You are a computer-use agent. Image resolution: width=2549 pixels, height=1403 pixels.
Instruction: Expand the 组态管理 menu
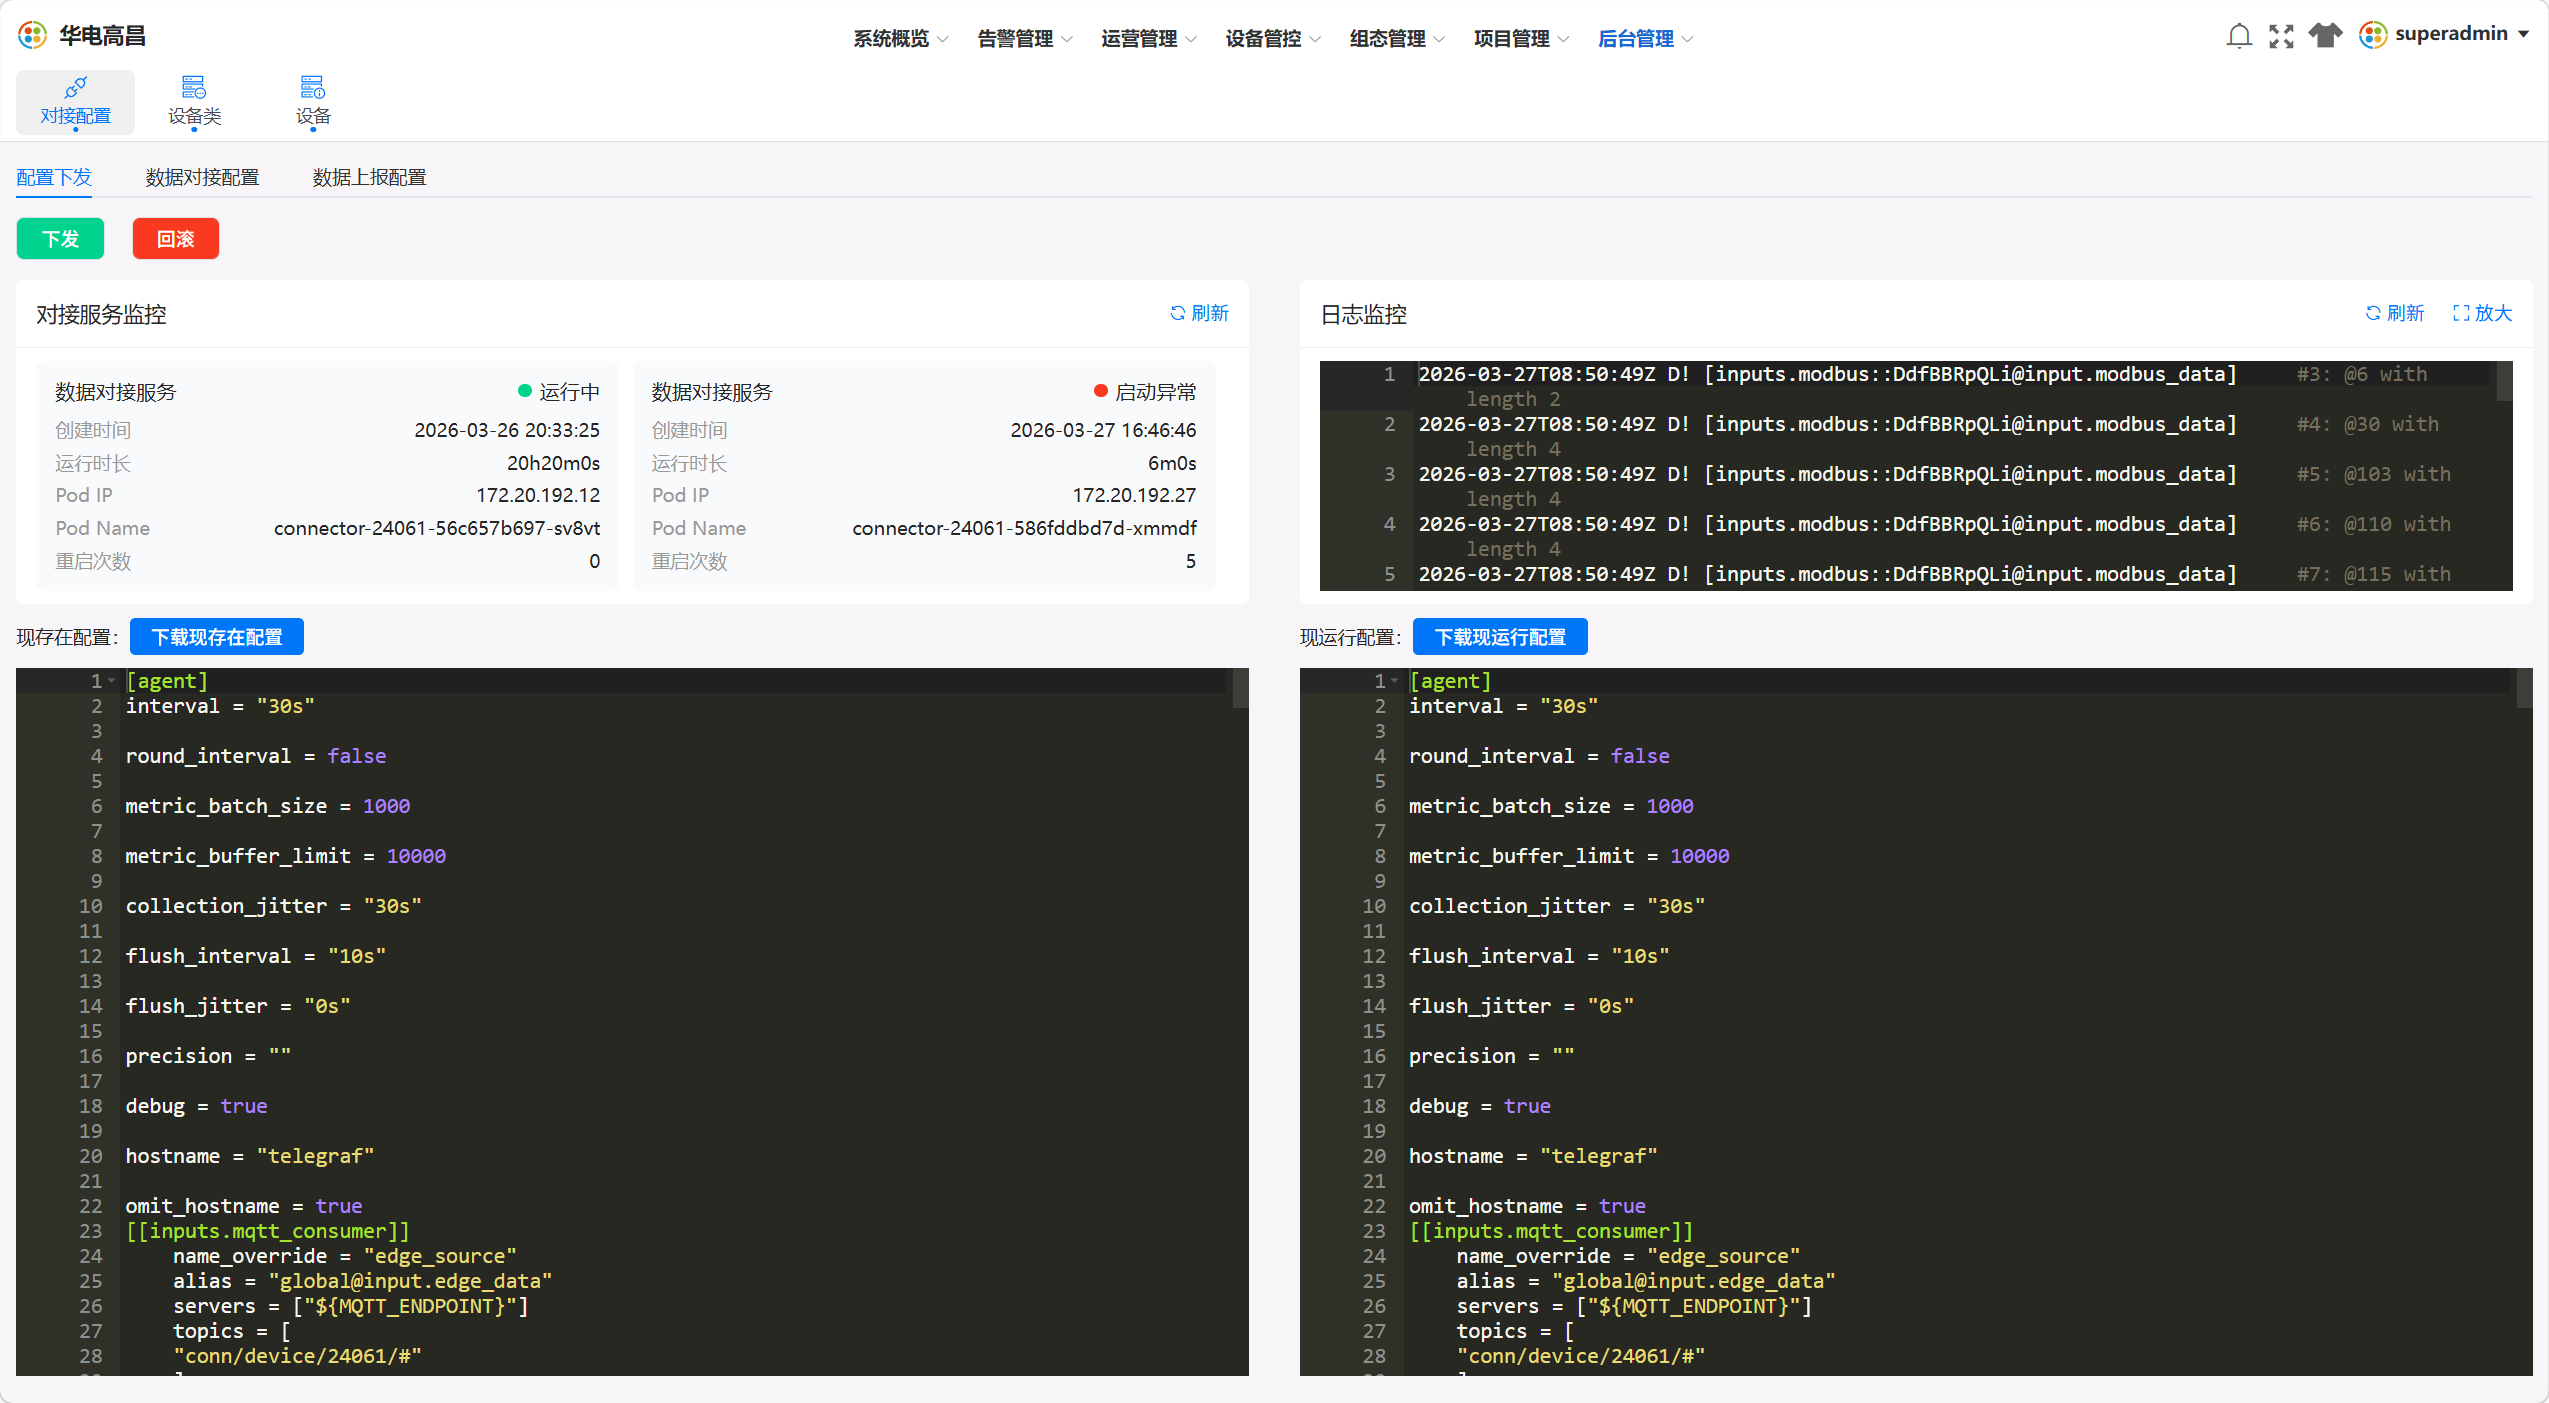1396,38
